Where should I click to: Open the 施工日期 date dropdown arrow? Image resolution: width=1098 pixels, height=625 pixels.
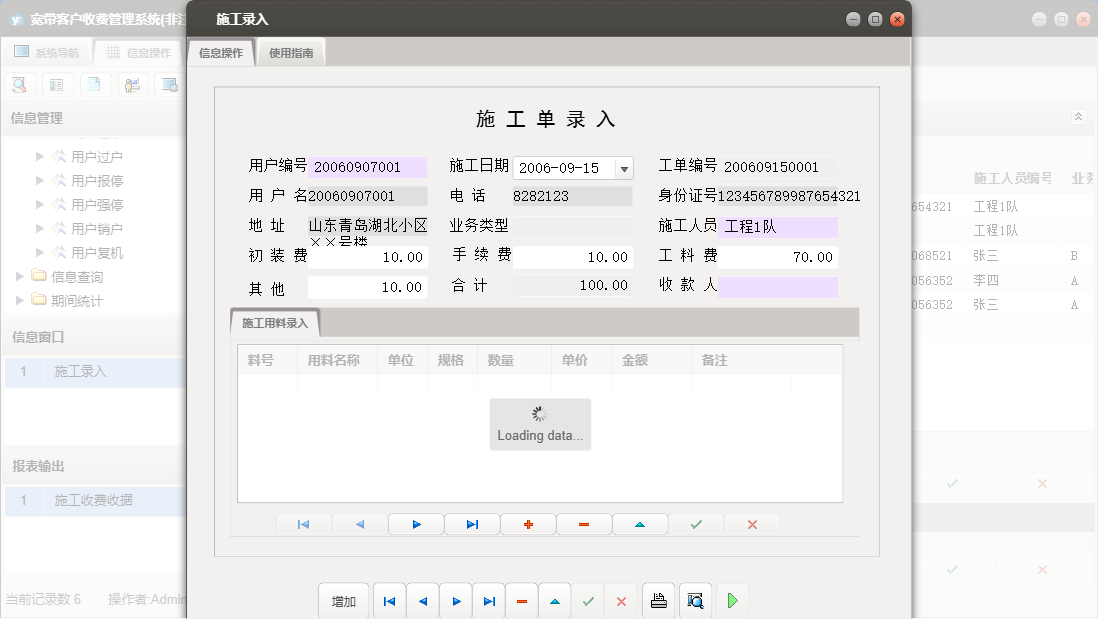624,168
